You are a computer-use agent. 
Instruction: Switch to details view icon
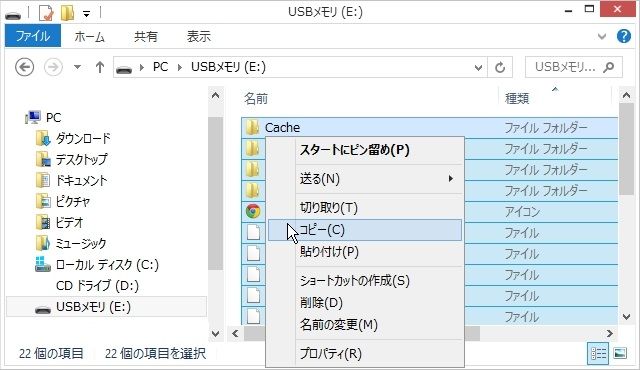pyautogui.click(x=598, y=354)
